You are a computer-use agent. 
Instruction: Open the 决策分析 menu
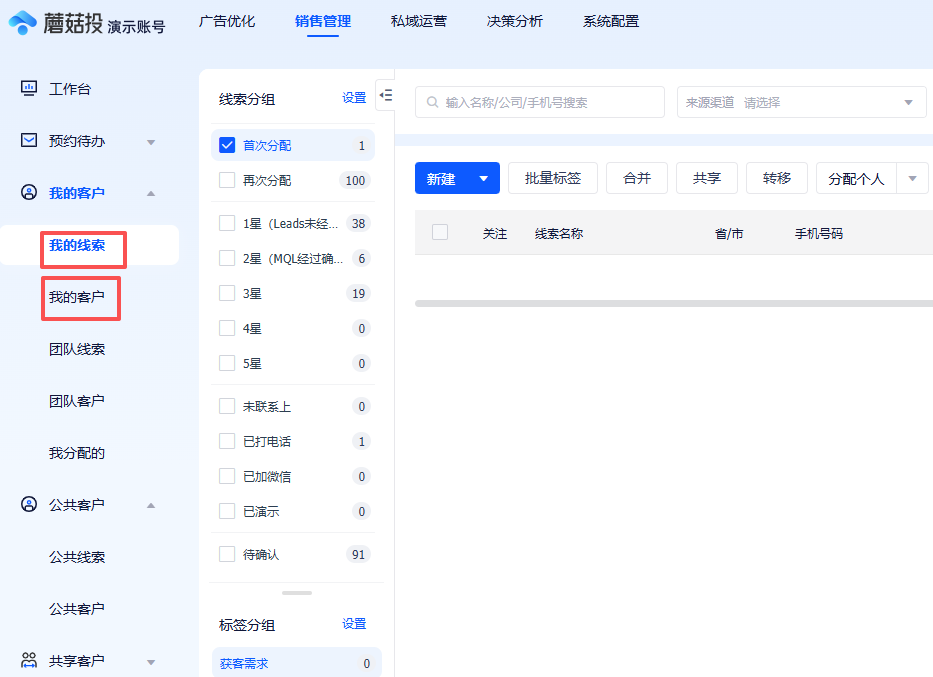514,20
